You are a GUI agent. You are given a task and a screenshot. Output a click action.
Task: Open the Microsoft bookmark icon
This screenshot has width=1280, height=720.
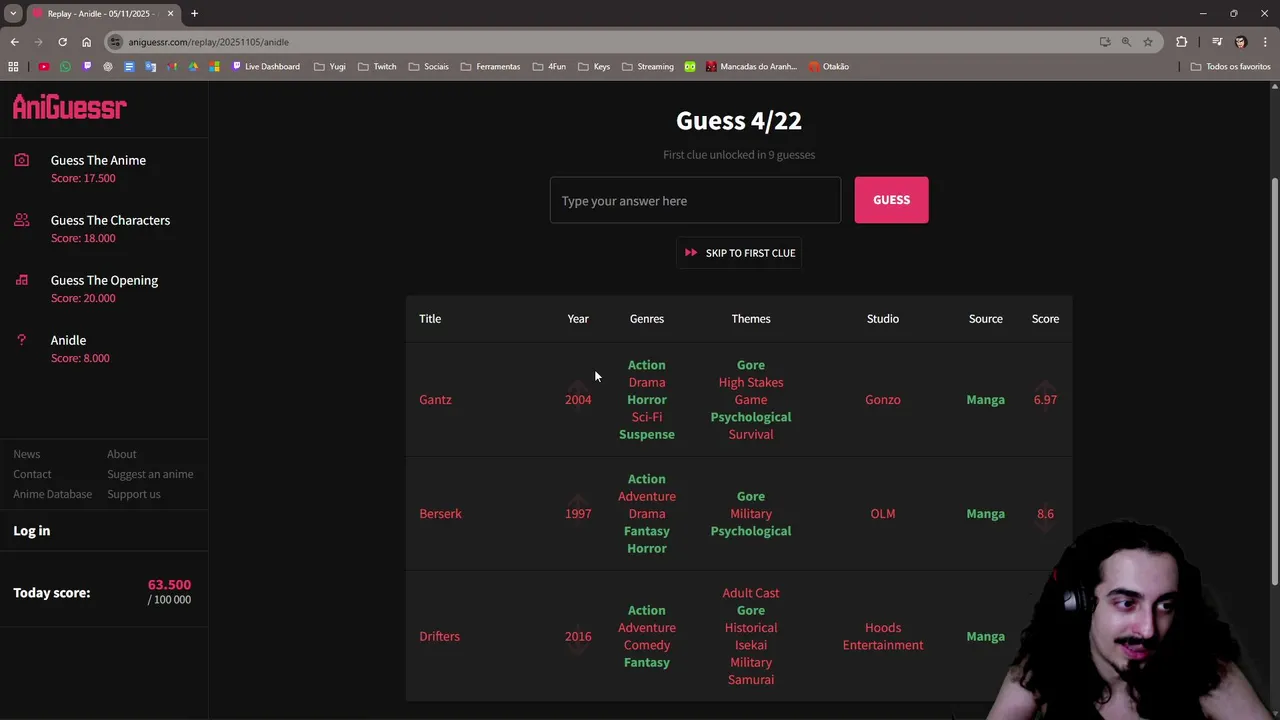click(215, 67)
